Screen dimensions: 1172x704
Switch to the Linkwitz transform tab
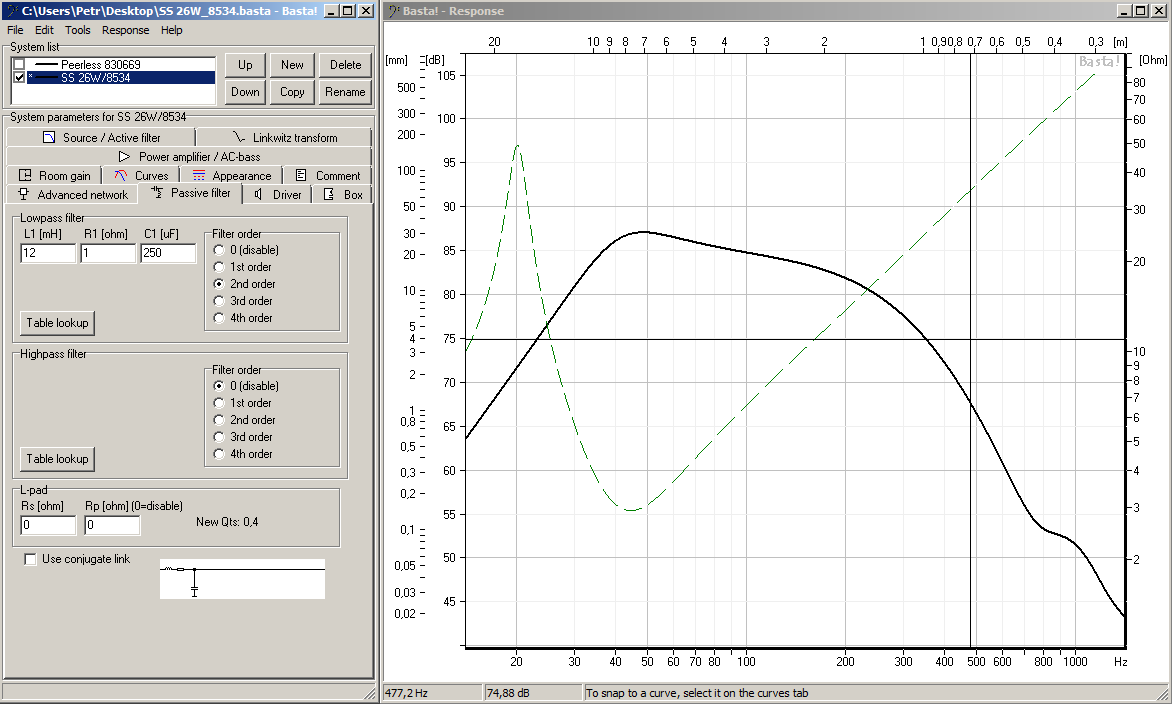click(x=284, y=138)
